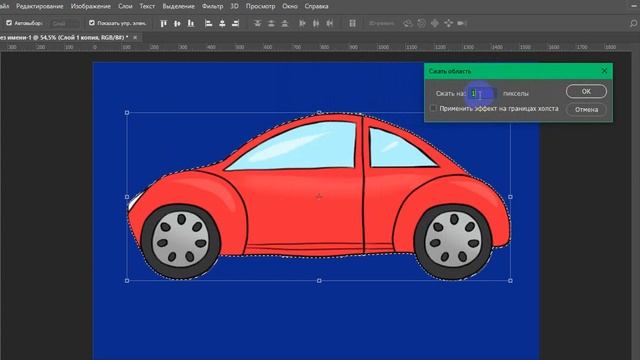Image resolution: width=640 pixels, height=360 pixels.
Task: Open the auto-select Слой dropdown
Action: coord(65,24)
